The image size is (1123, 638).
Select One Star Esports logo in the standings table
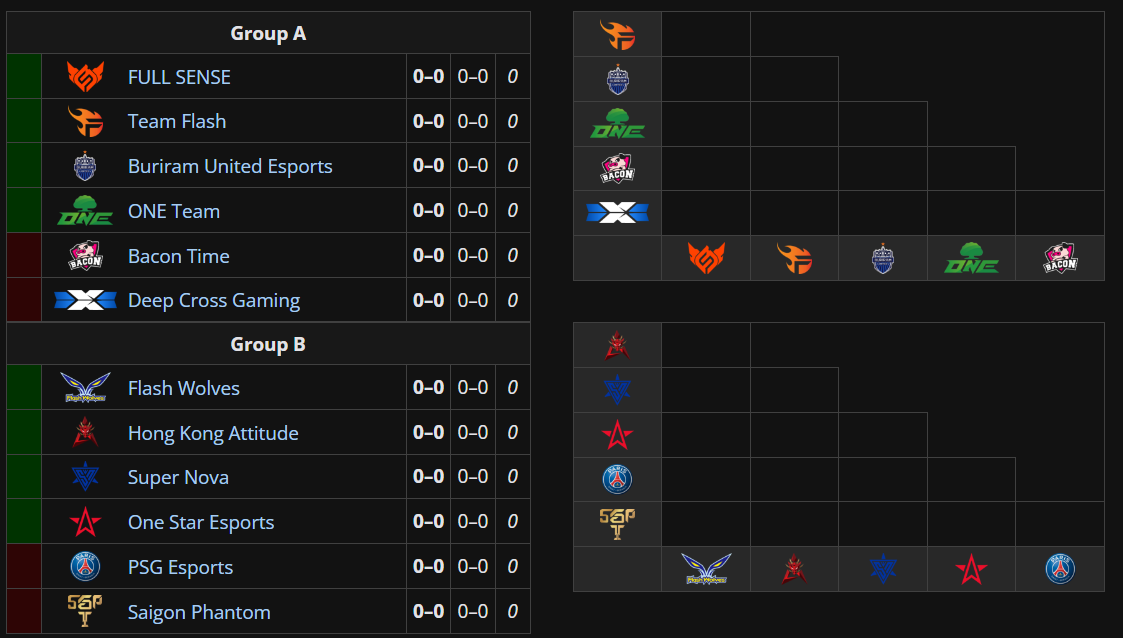click(85, 522)
